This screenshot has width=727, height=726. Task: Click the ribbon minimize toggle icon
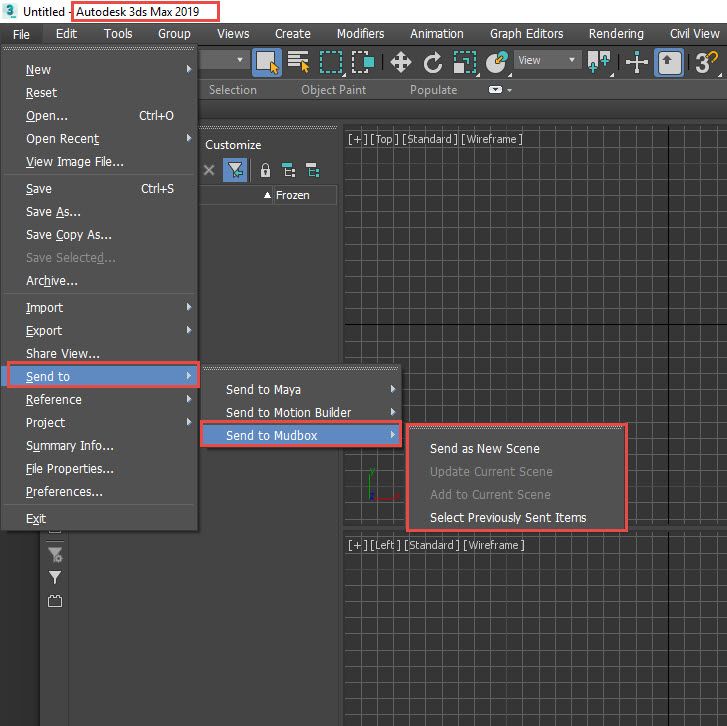pyautogui.click(x=495, y=89)
